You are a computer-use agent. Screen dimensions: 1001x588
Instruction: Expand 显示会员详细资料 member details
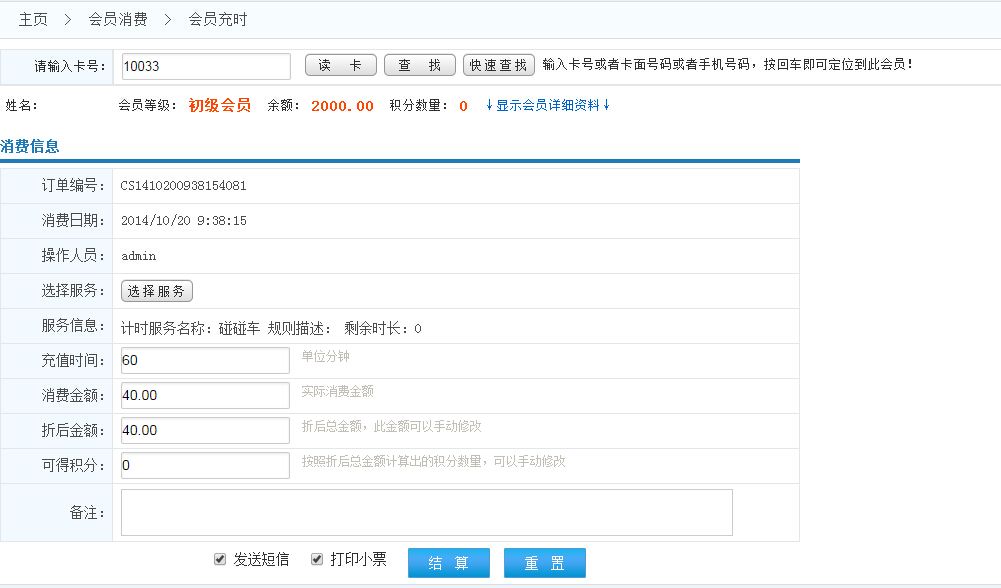coord(547,106)
